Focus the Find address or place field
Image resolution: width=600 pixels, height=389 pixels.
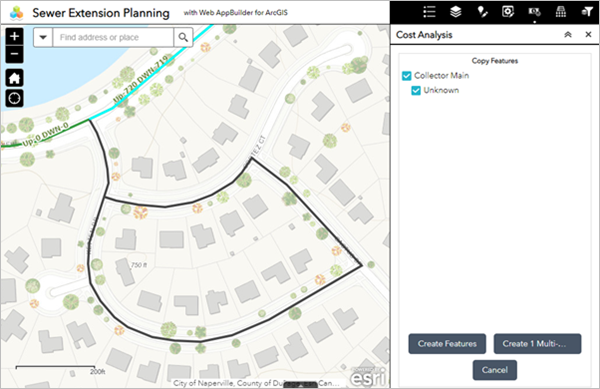[x=113, y=37]
